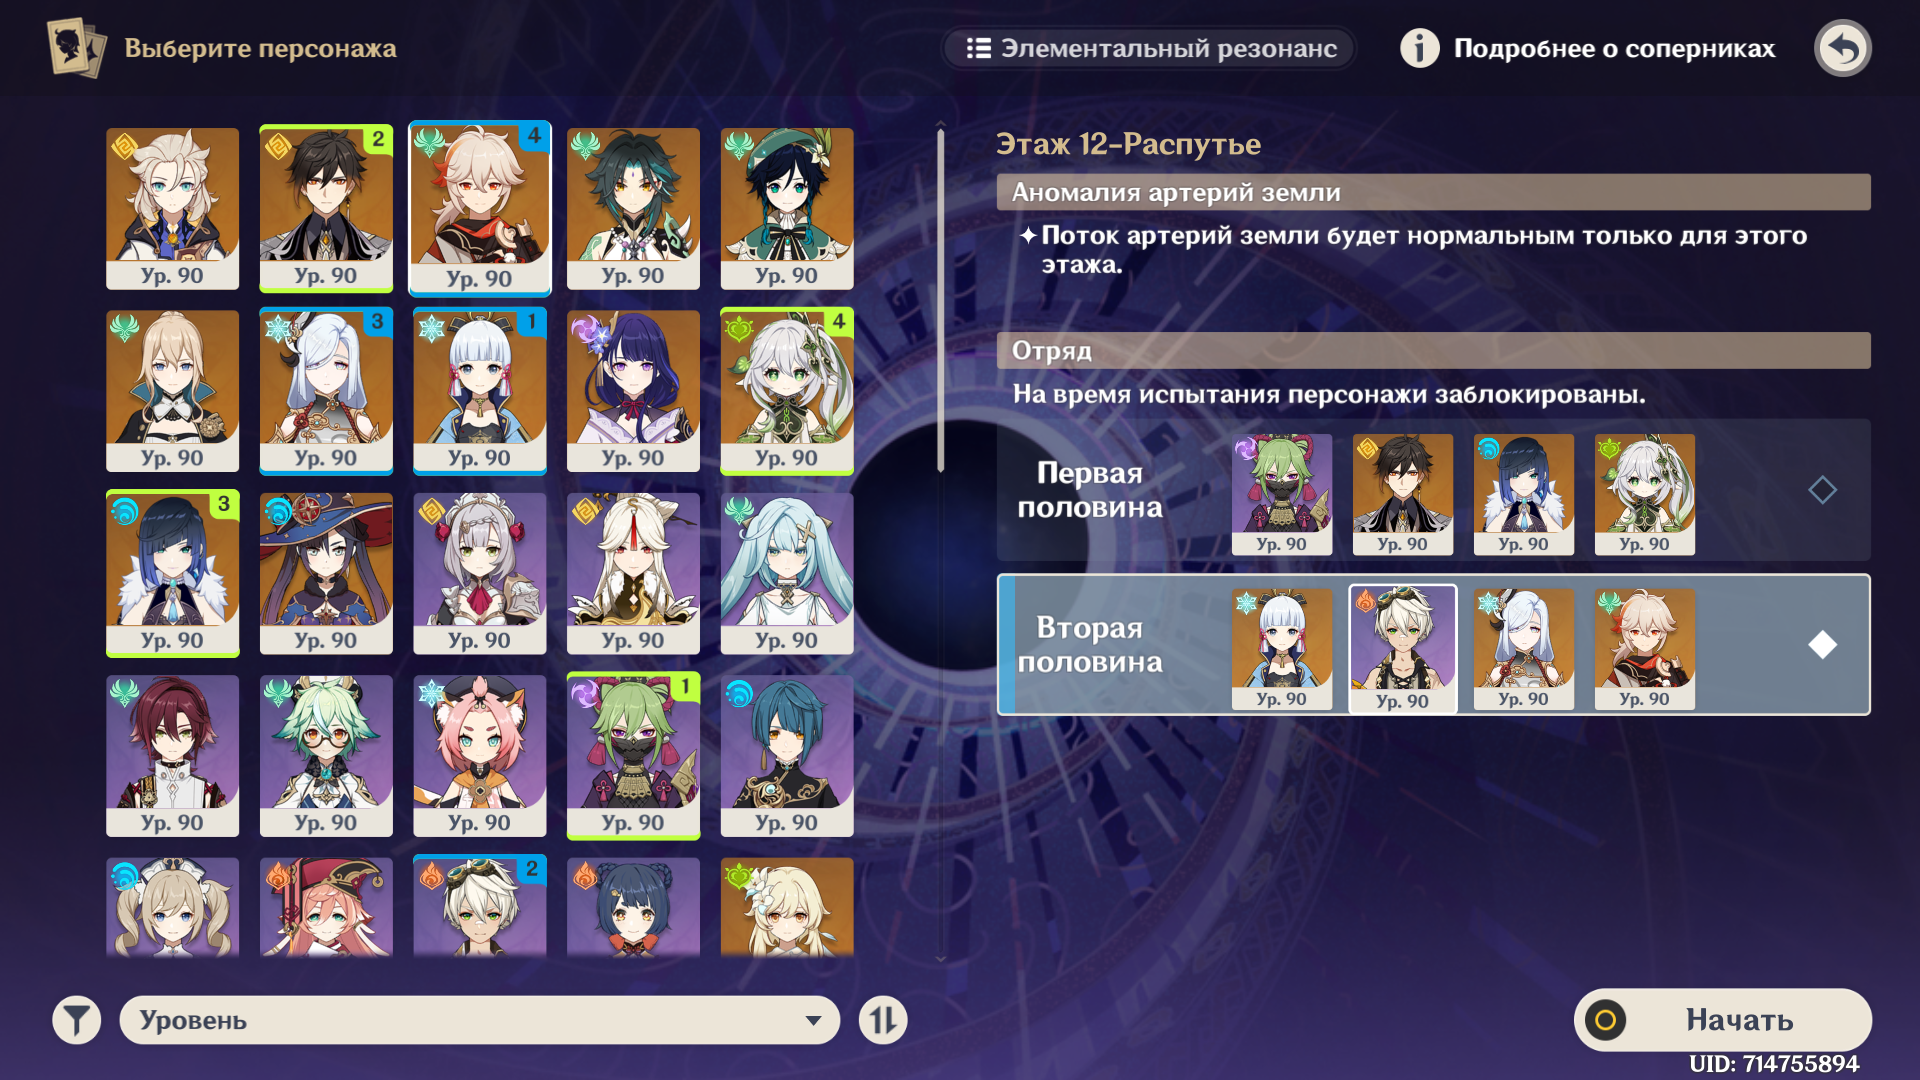
Task: Click the back arrow icon
Action: tap(1842, 48)
